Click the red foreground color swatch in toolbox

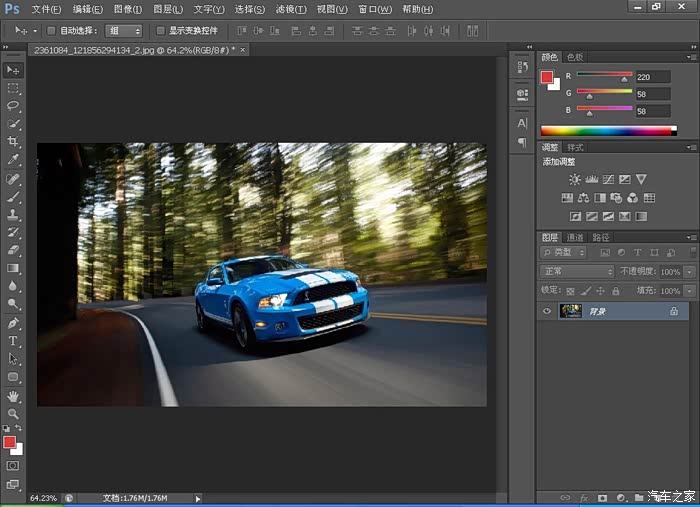[10, 441]
